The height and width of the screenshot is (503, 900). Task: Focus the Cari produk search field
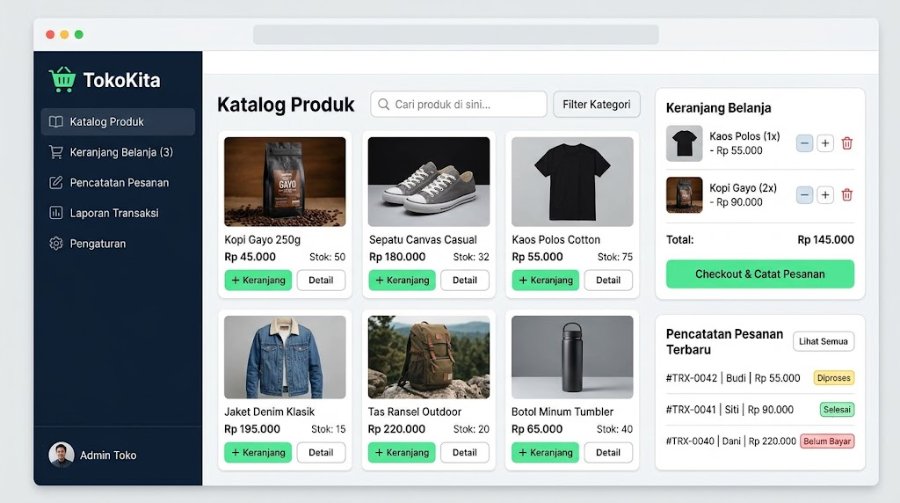tap(459, 105)
